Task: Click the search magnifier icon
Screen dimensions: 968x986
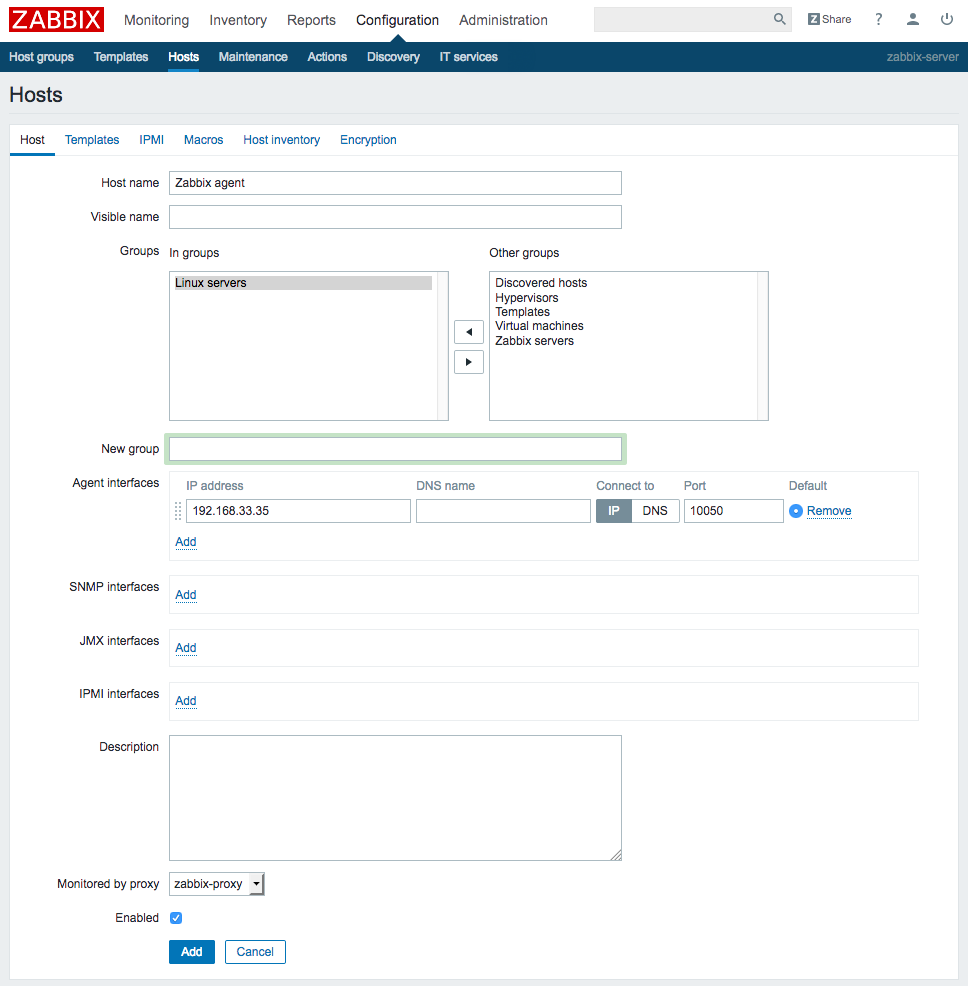Action: coord(779,19)
